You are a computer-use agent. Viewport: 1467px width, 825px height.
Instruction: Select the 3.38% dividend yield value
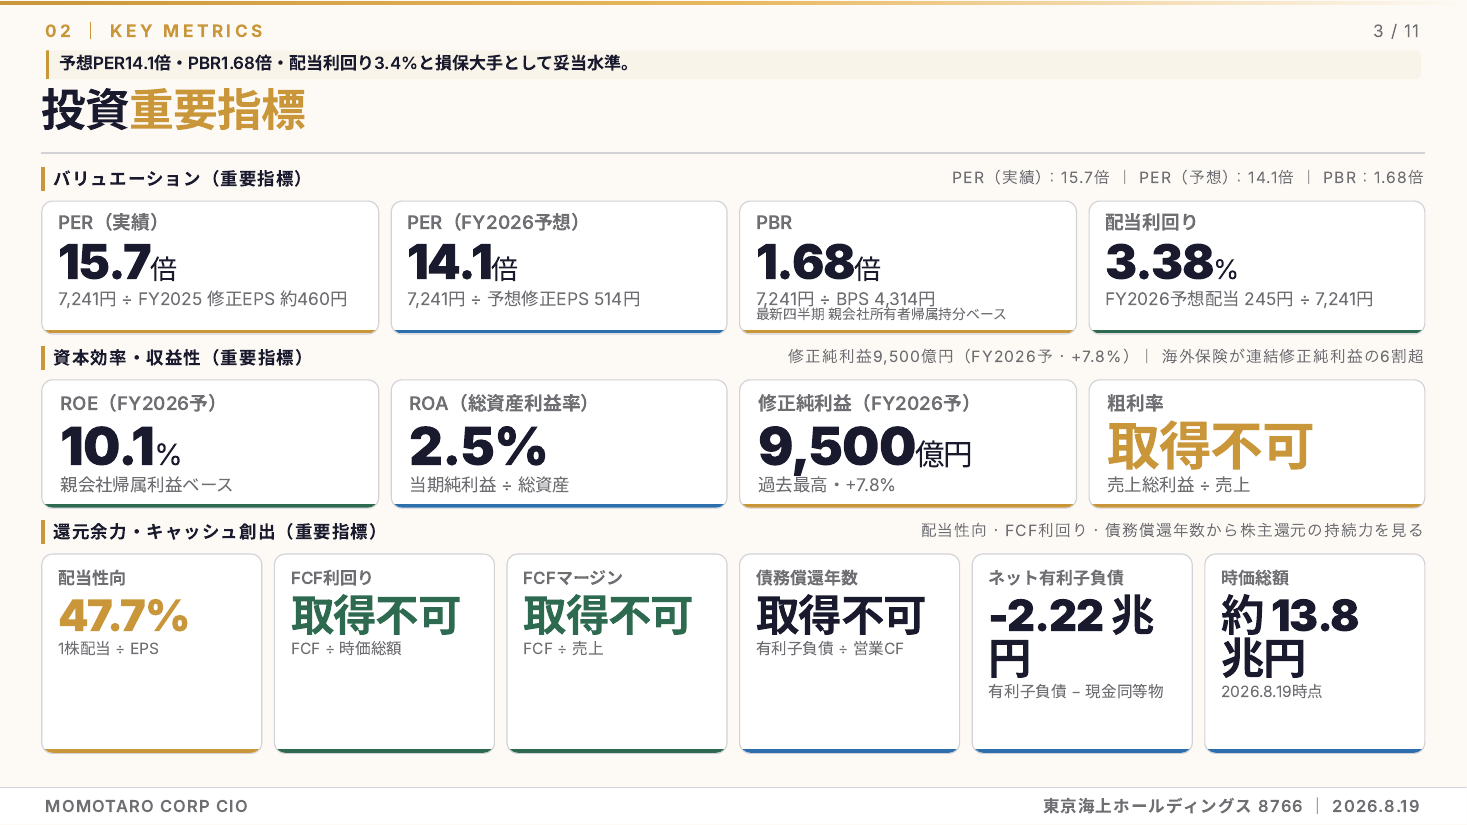coord(1171,263)
